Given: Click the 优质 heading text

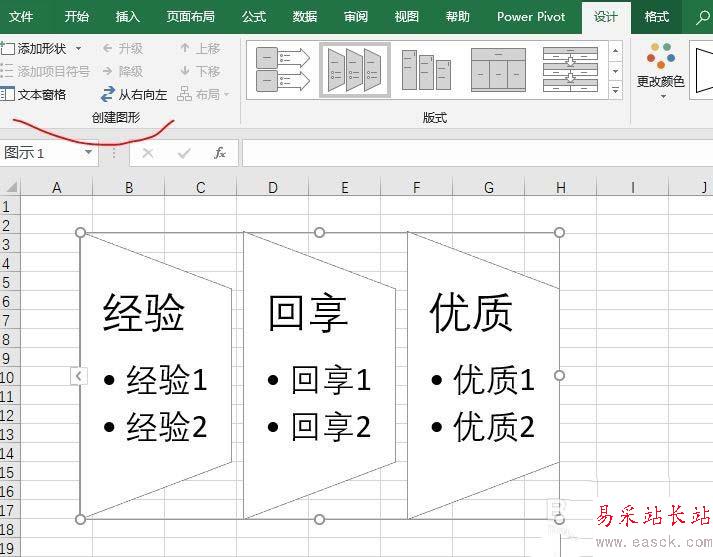Looking at the screenshot, I should pos(472,313).
